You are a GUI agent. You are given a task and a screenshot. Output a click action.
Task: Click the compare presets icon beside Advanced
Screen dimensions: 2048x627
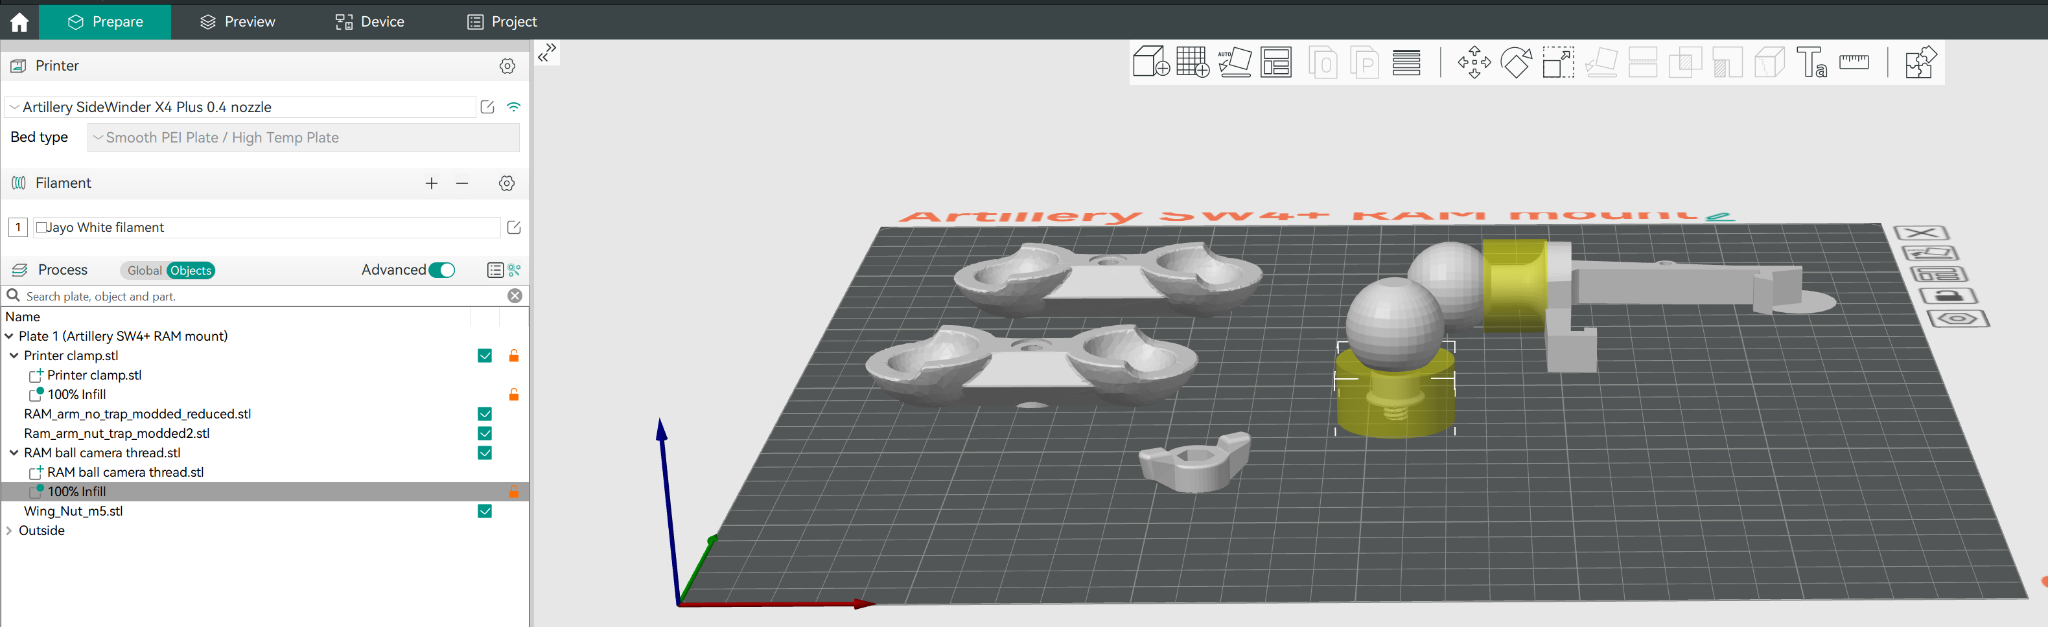[514, 270]
